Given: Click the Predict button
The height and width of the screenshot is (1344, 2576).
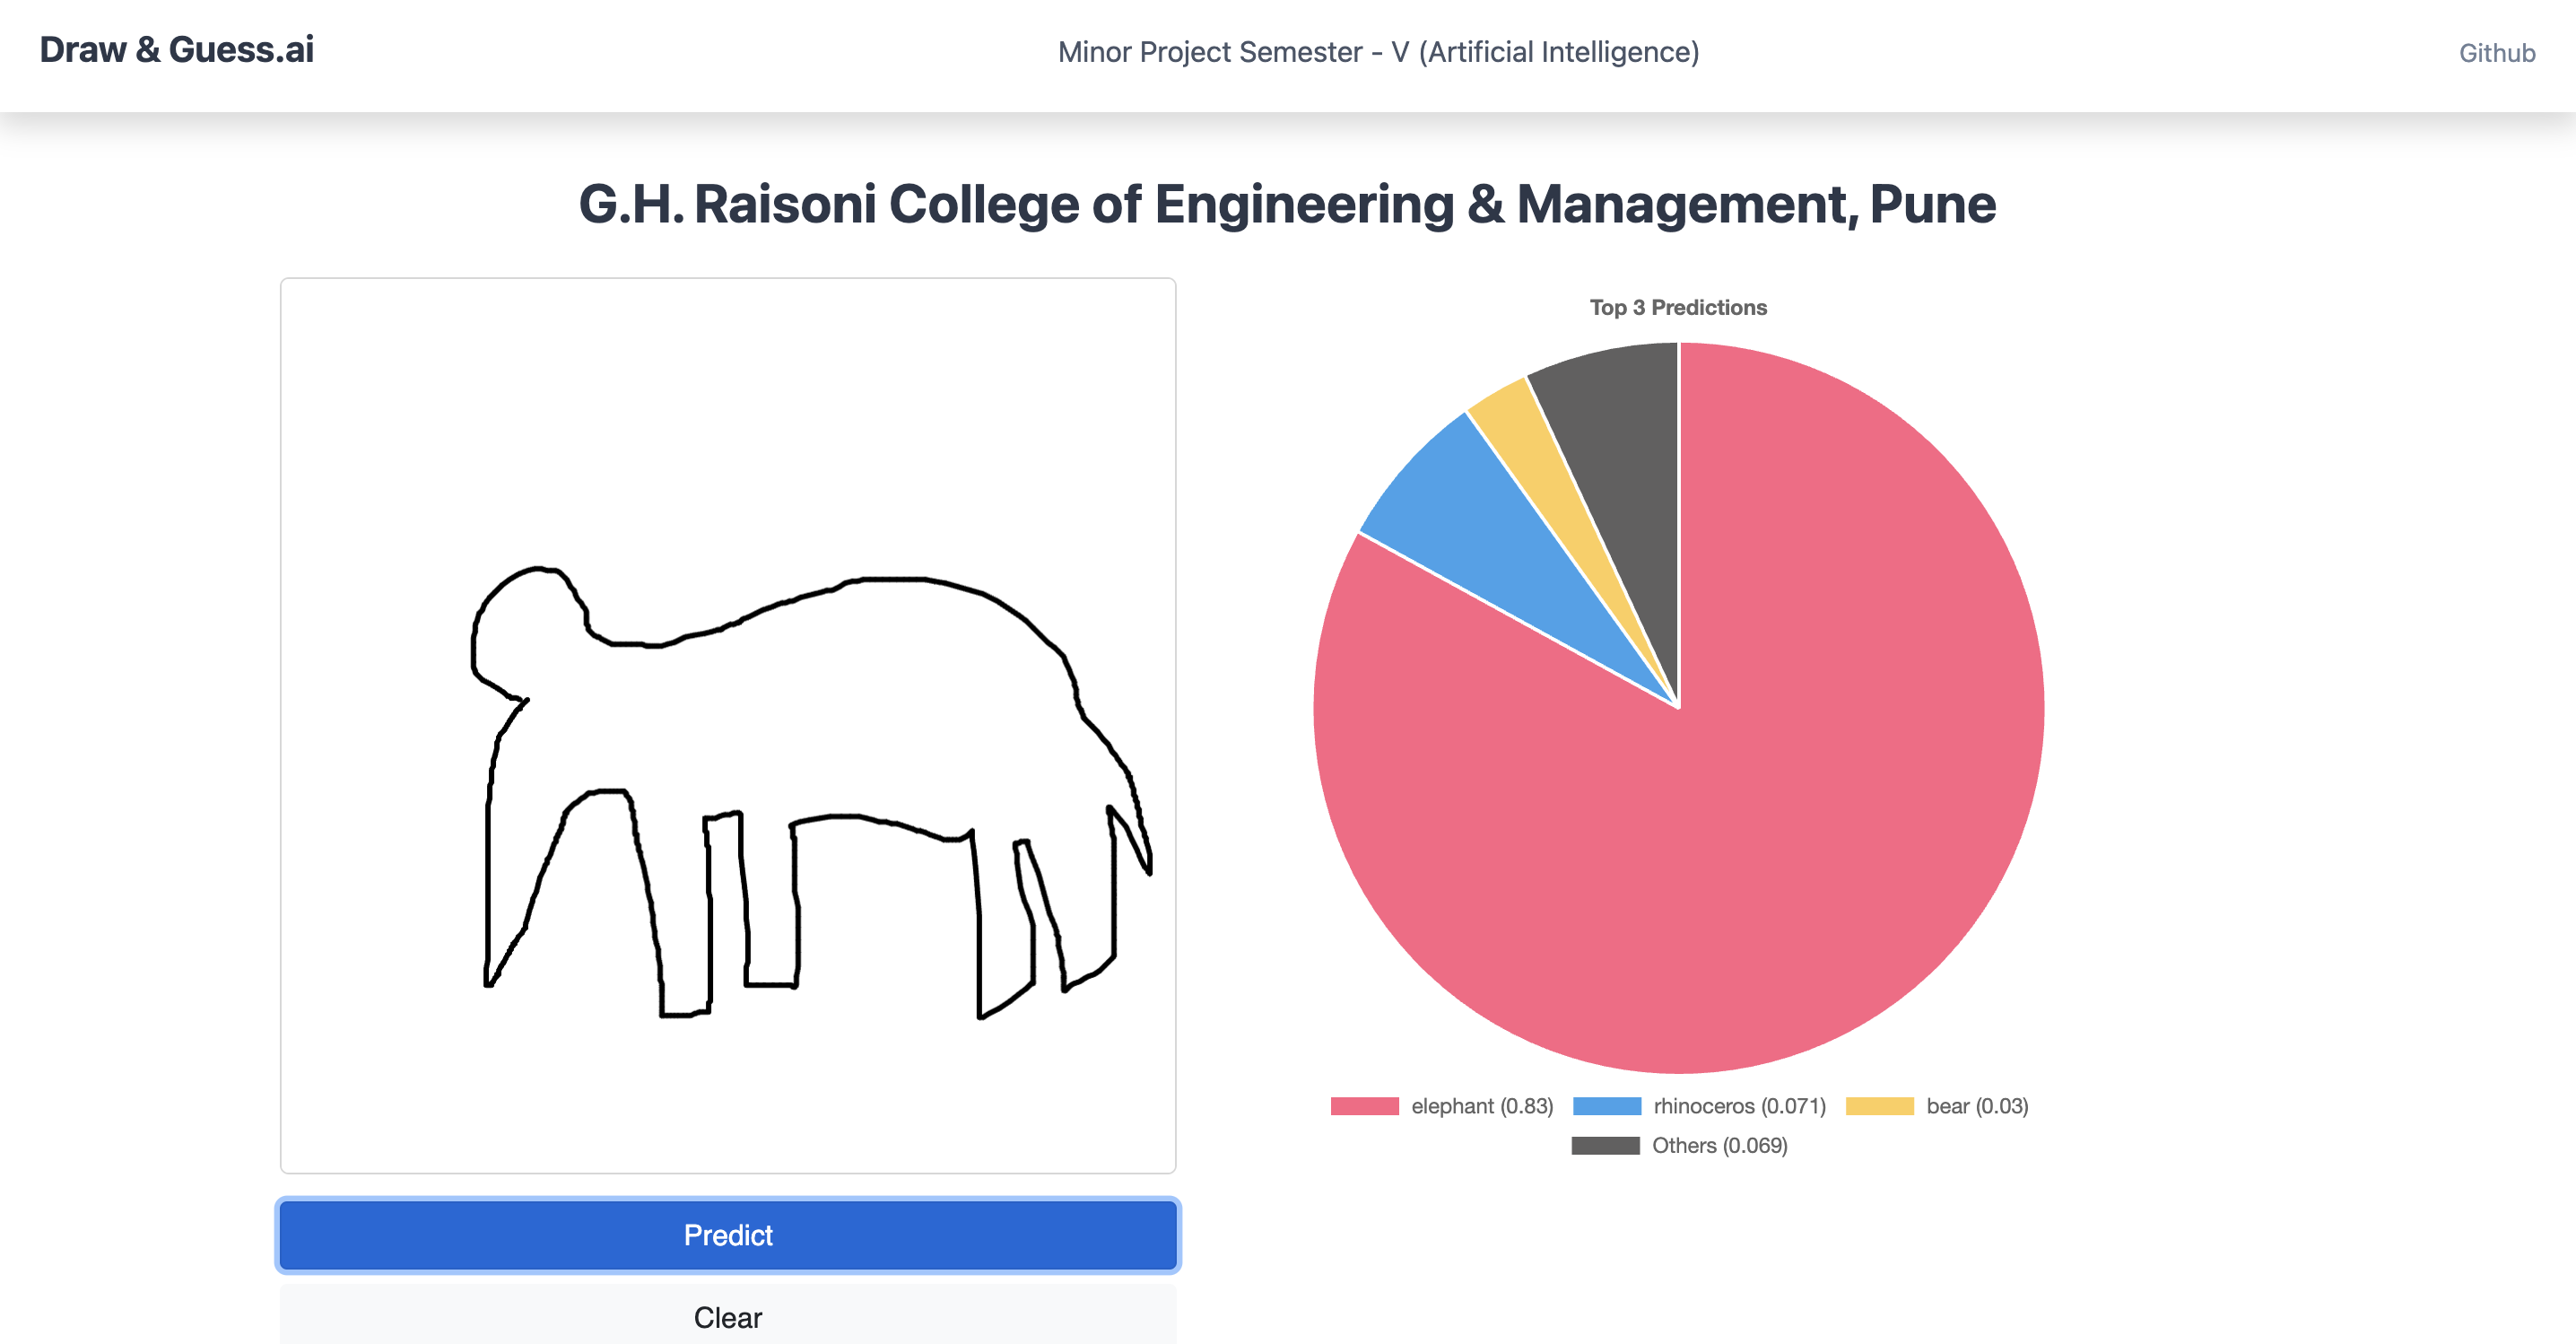Looking at the screenshot, I should (x=728, y=1235).
